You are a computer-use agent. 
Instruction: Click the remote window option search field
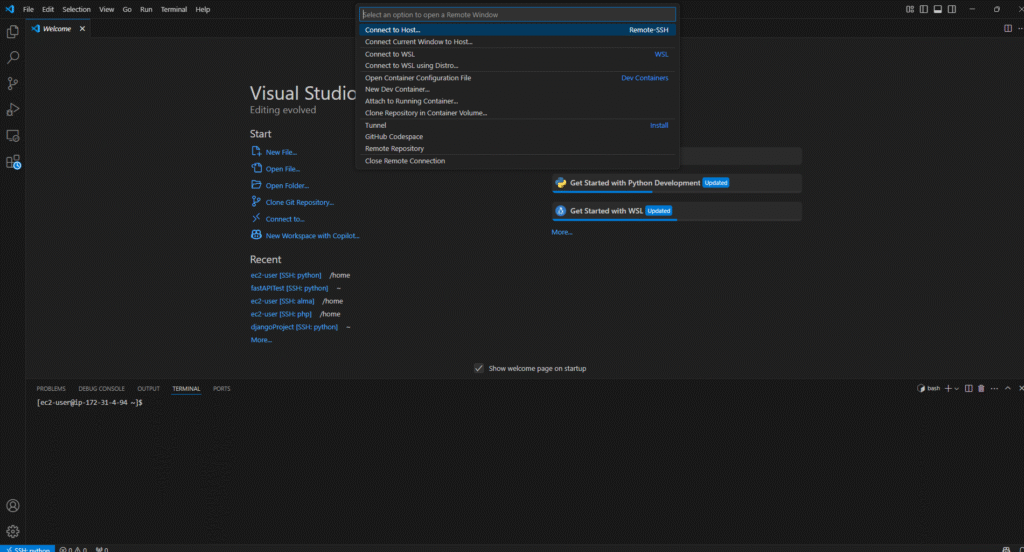[516, 15]
